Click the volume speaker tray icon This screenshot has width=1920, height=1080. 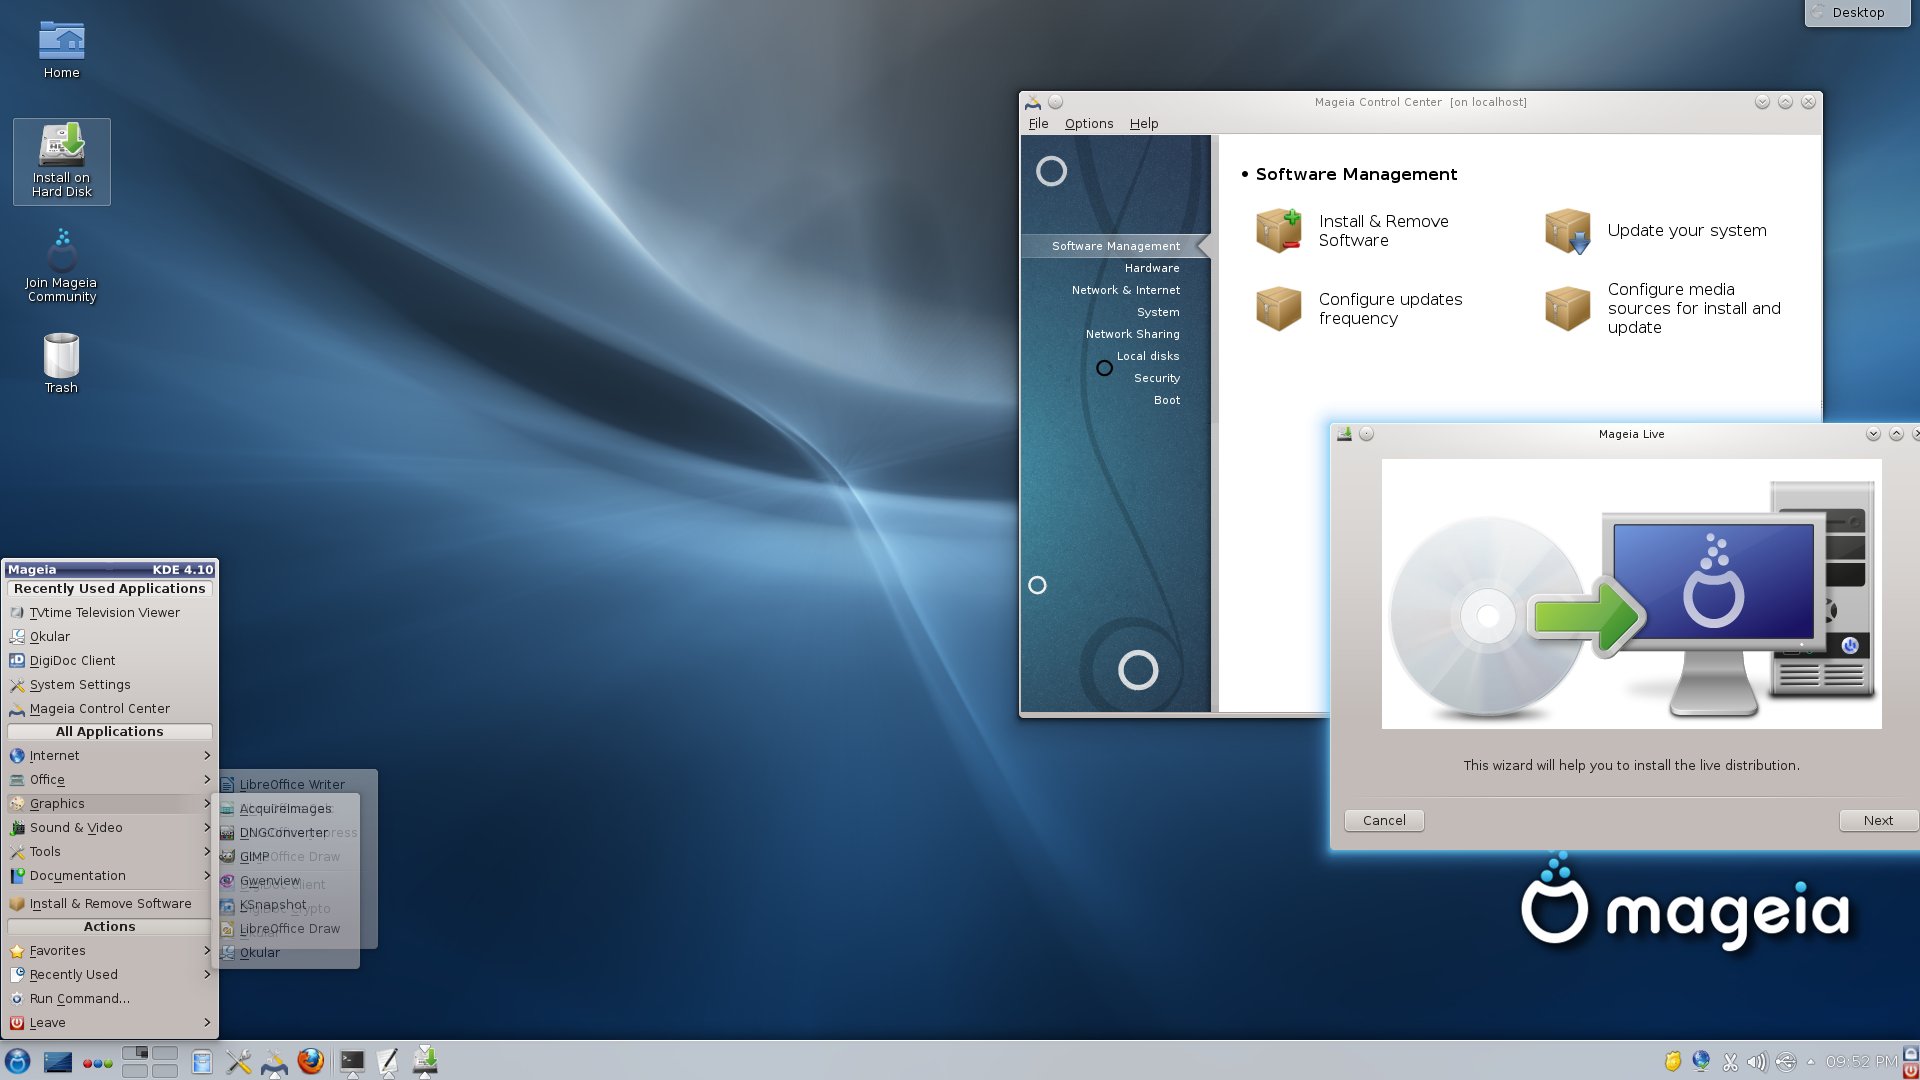tap(1757, 1062)
